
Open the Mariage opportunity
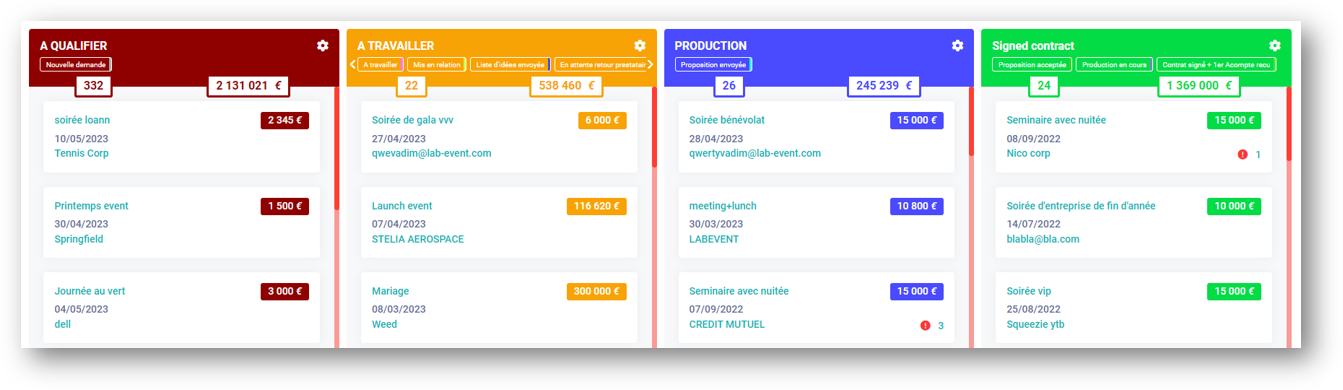[x=390, y=291]
